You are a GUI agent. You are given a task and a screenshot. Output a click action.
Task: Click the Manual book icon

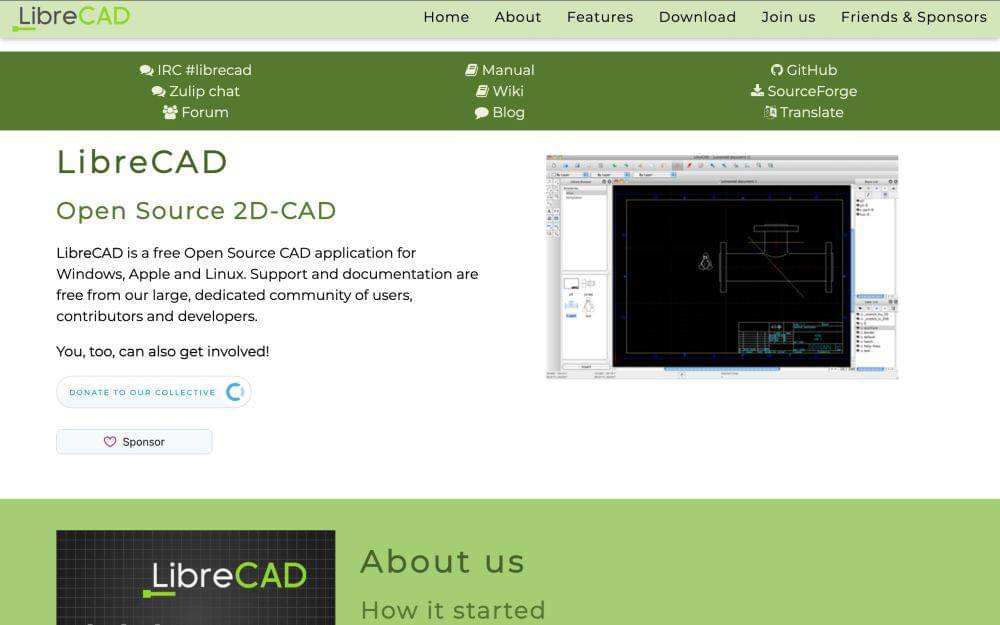[x=472, y=70]
